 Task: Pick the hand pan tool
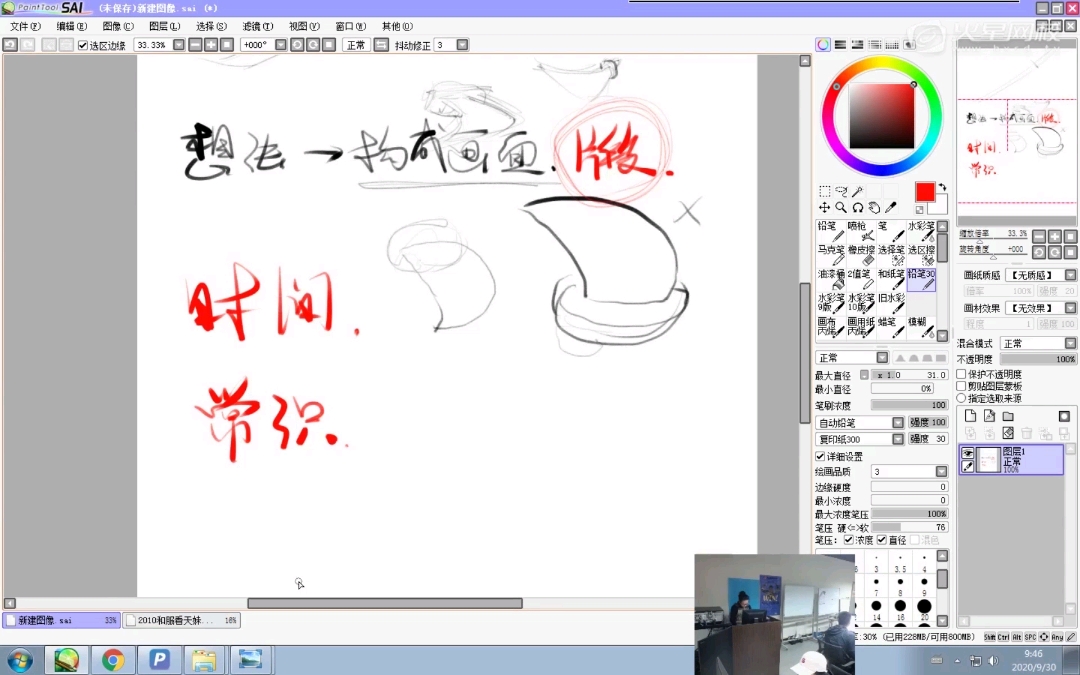[874, 207]
